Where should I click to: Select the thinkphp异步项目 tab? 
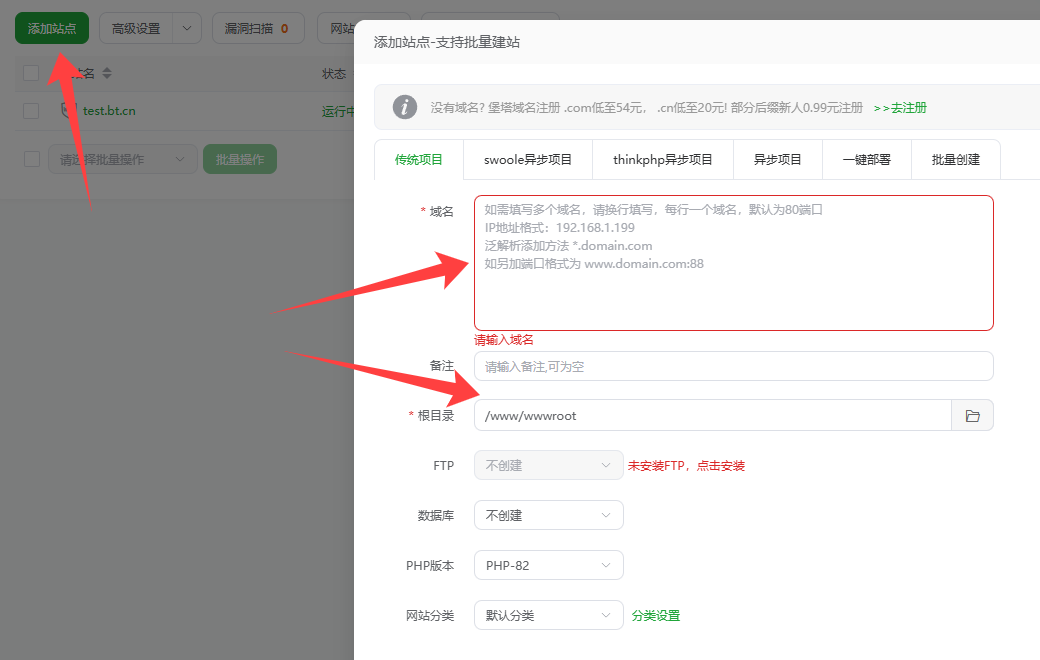[662, 160]
